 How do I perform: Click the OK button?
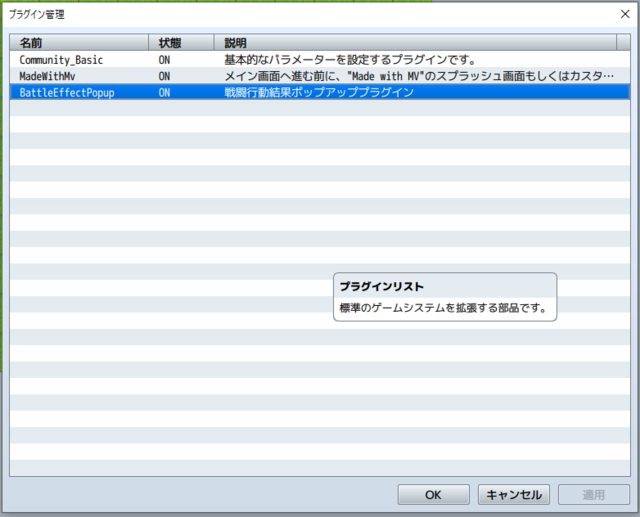tap(433, 495)
